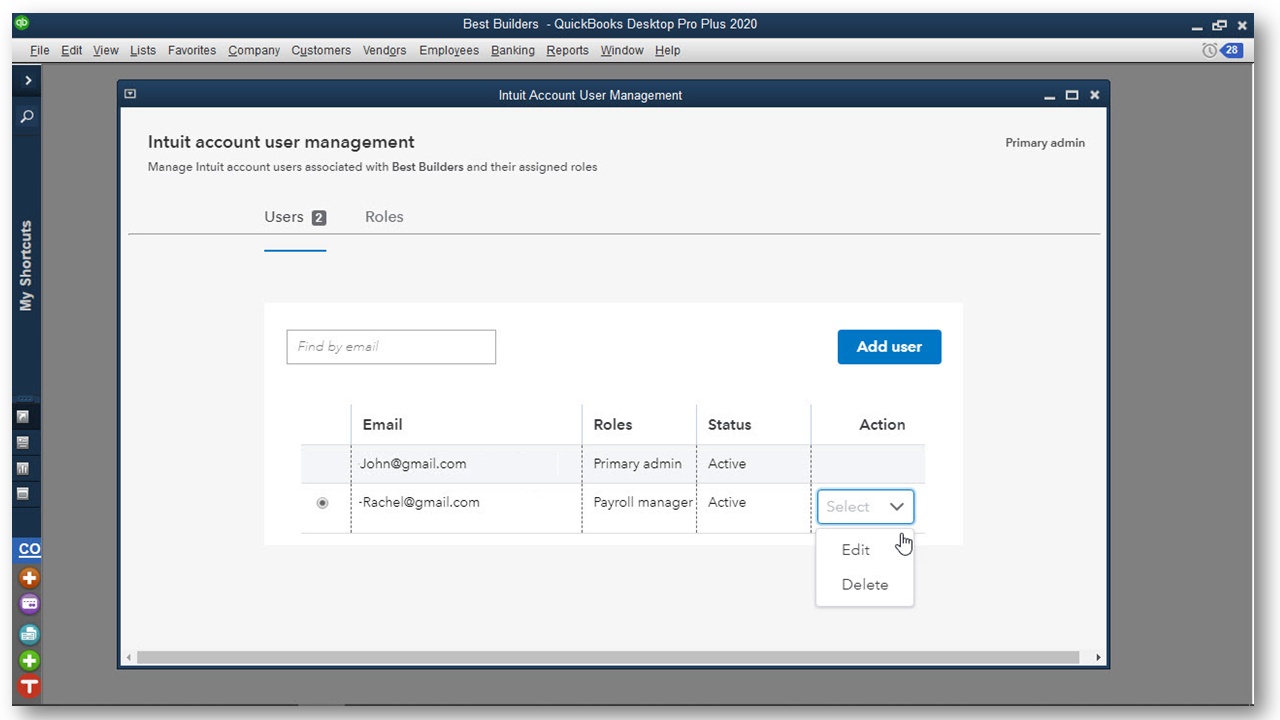Expand the left sidebar with the chevron
Screen dimensions: 1280x720
[27, 80]
